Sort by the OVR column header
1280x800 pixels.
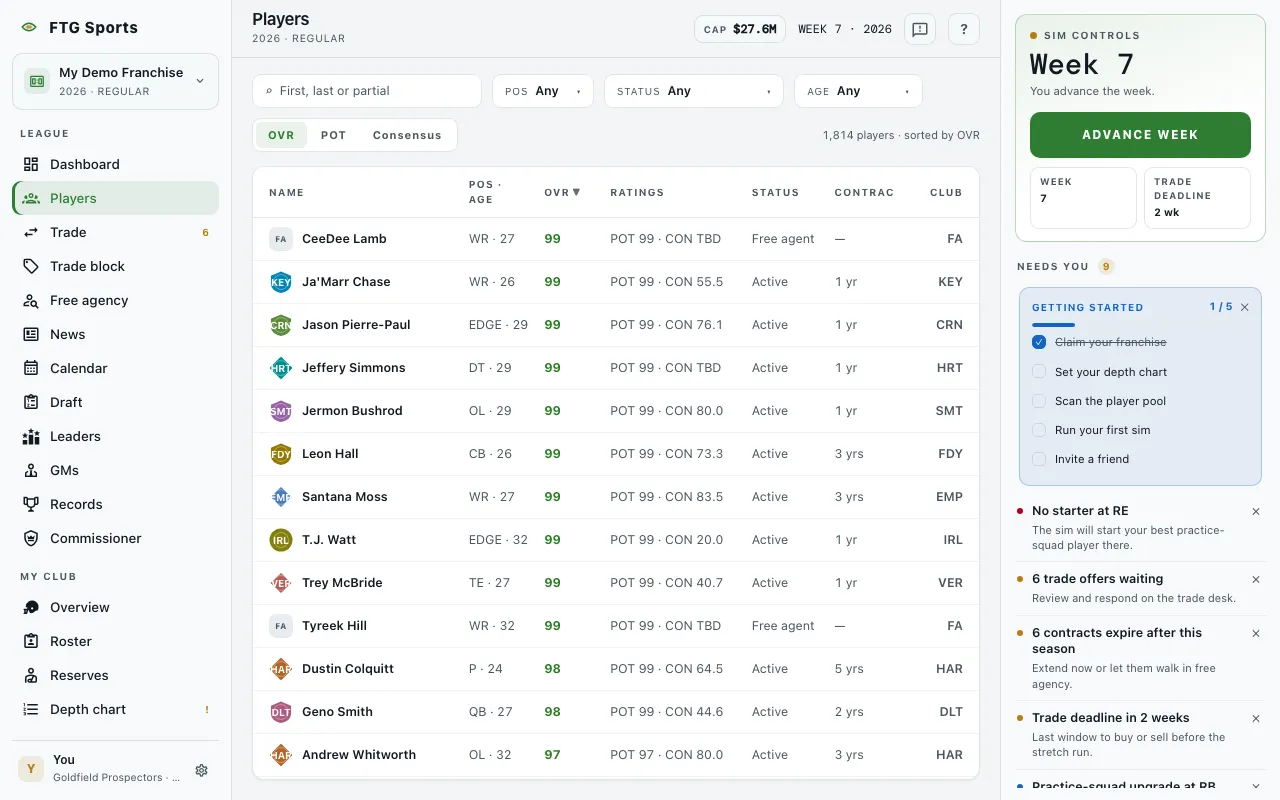point(562,192)
